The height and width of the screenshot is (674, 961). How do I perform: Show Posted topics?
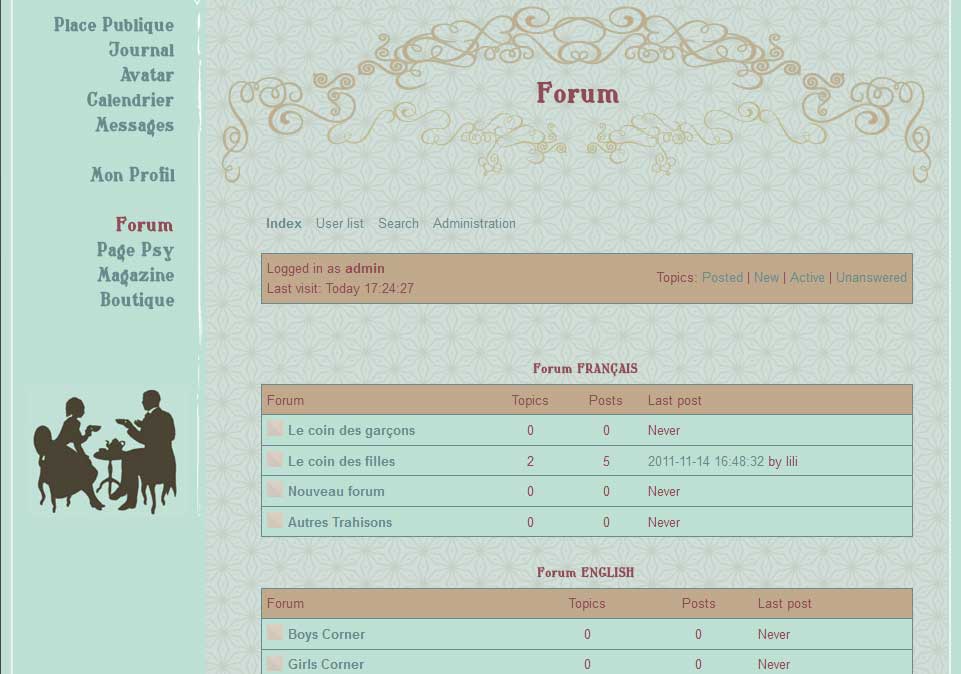pyautogui.click(x=723, y=278)
